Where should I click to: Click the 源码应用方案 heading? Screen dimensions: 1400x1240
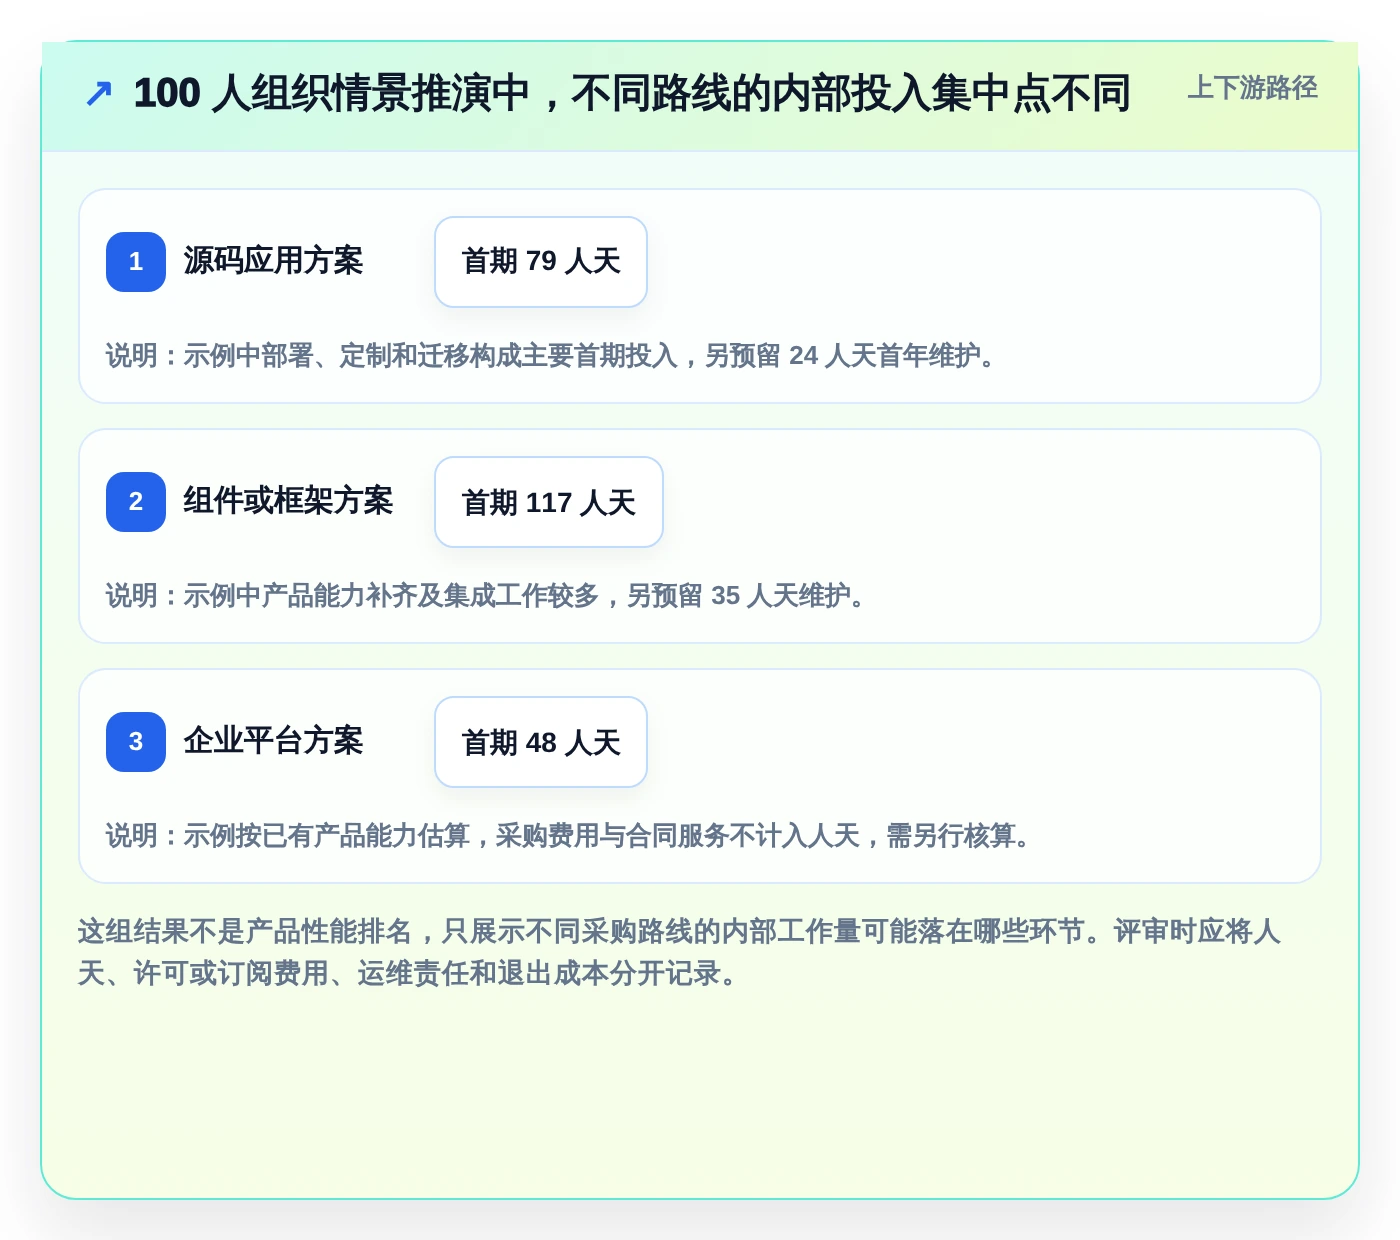(x=273, y=261)
